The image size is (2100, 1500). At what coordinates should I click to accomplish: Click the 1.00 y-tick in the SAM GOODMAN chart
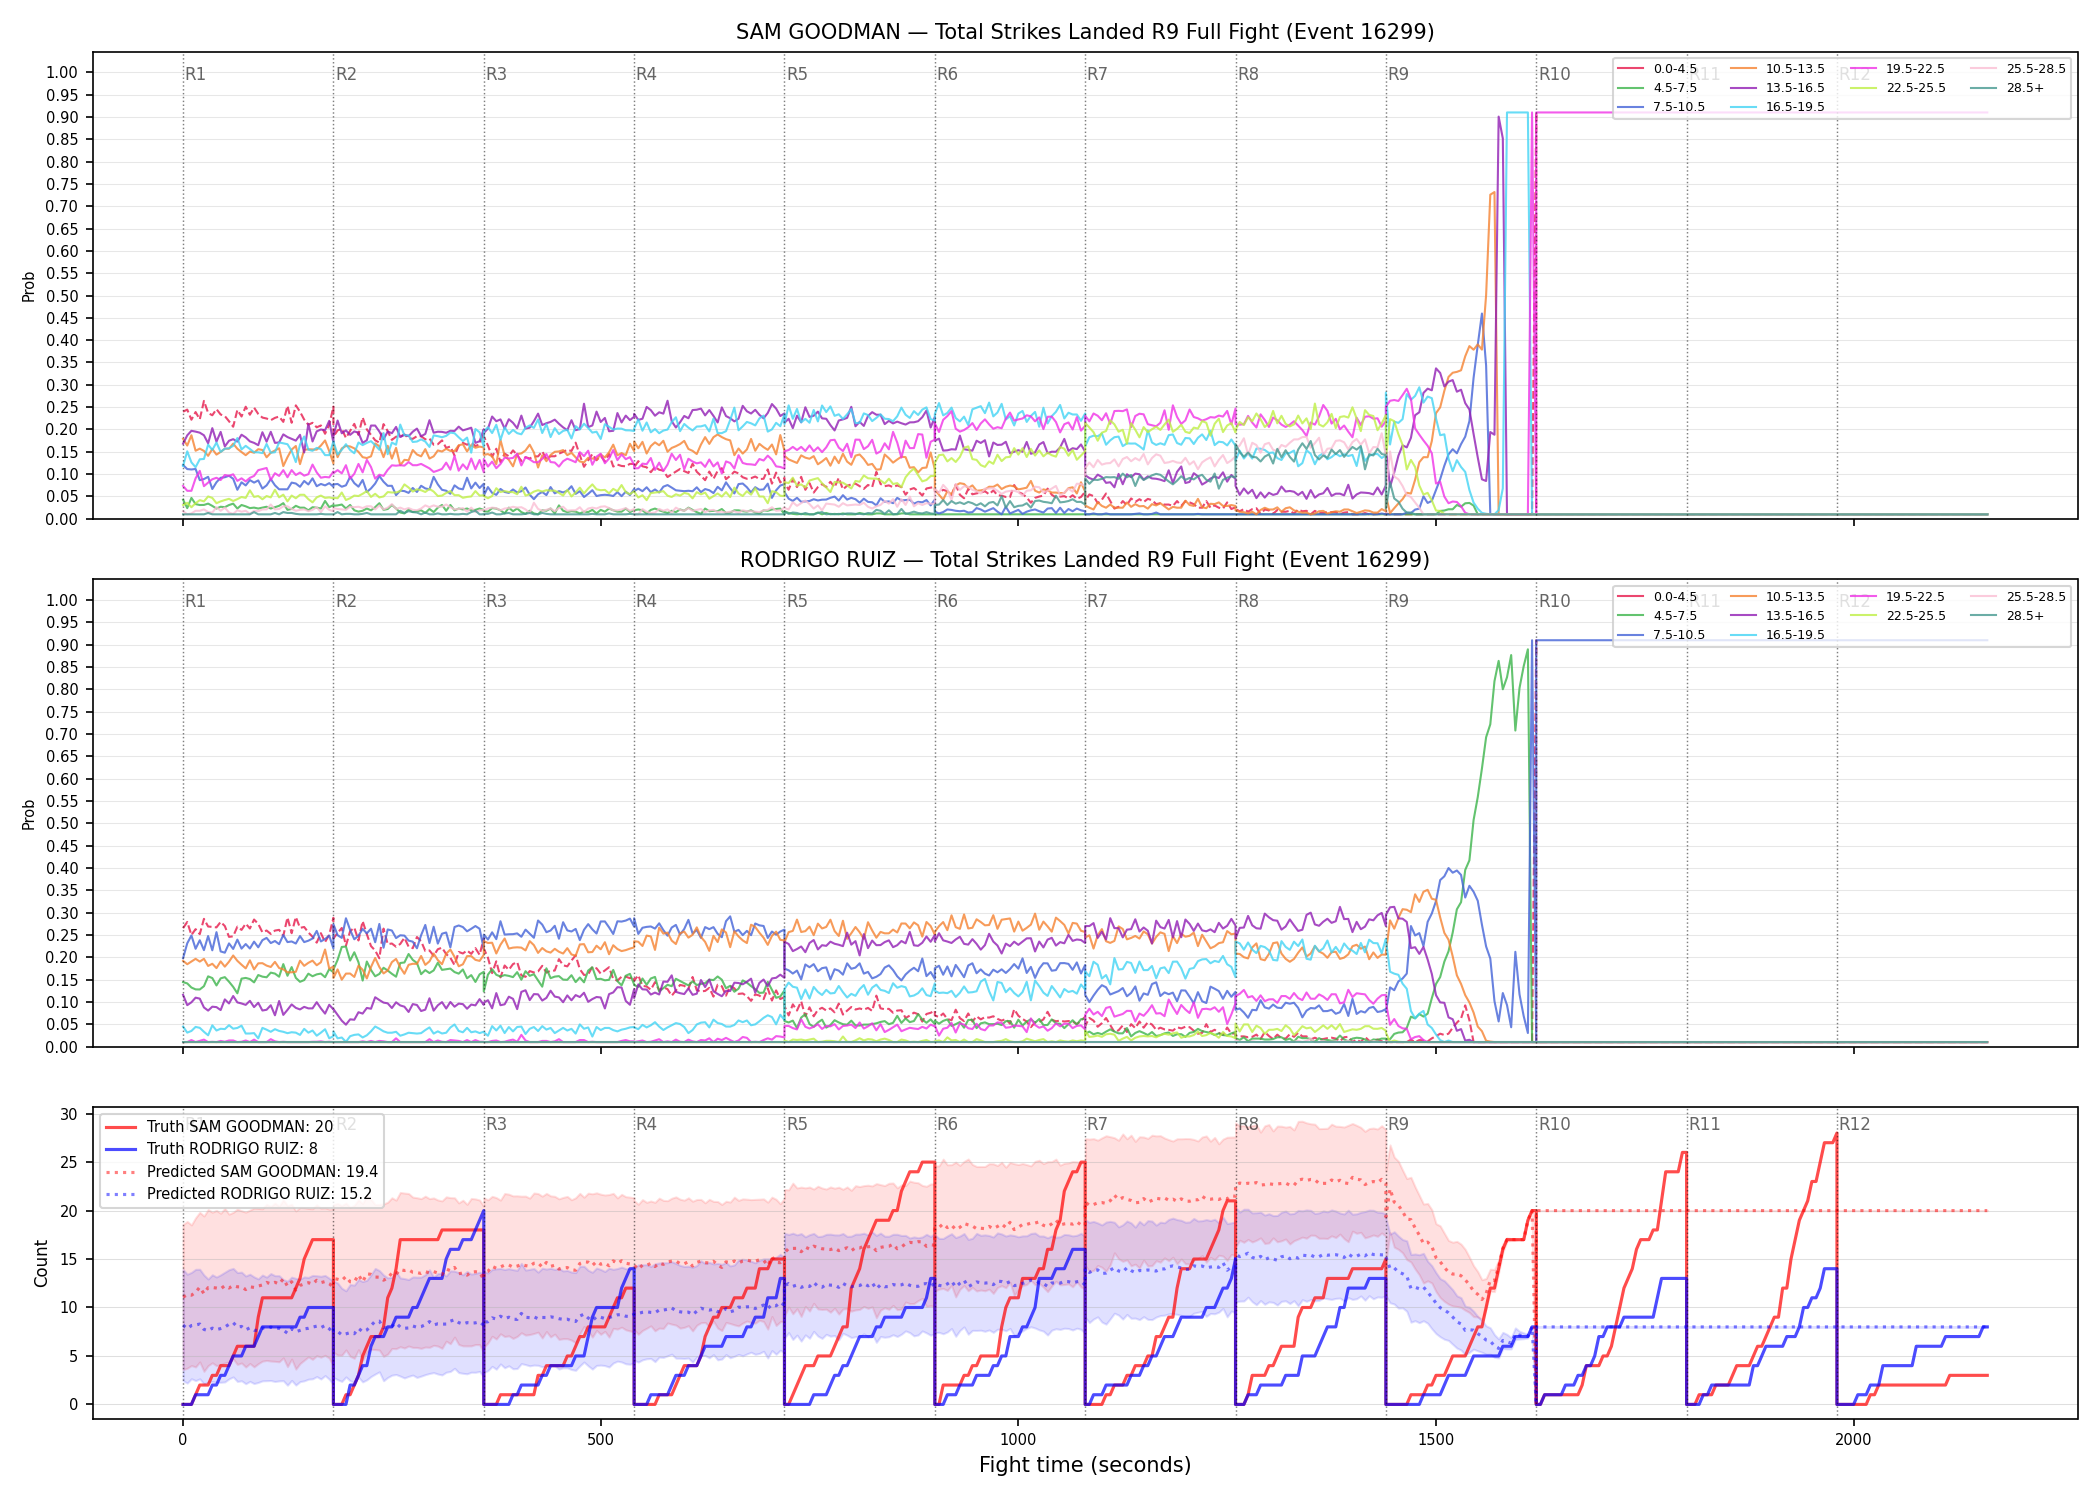pyautogui.click(x=62, y=72)
